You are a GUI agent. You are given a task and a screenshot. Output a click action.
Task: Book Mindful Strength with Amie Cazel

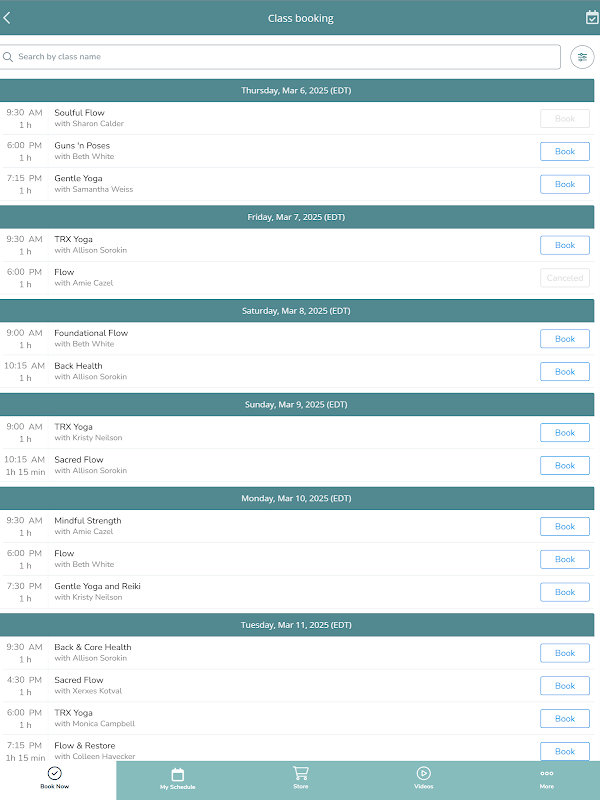pos(564,526)
